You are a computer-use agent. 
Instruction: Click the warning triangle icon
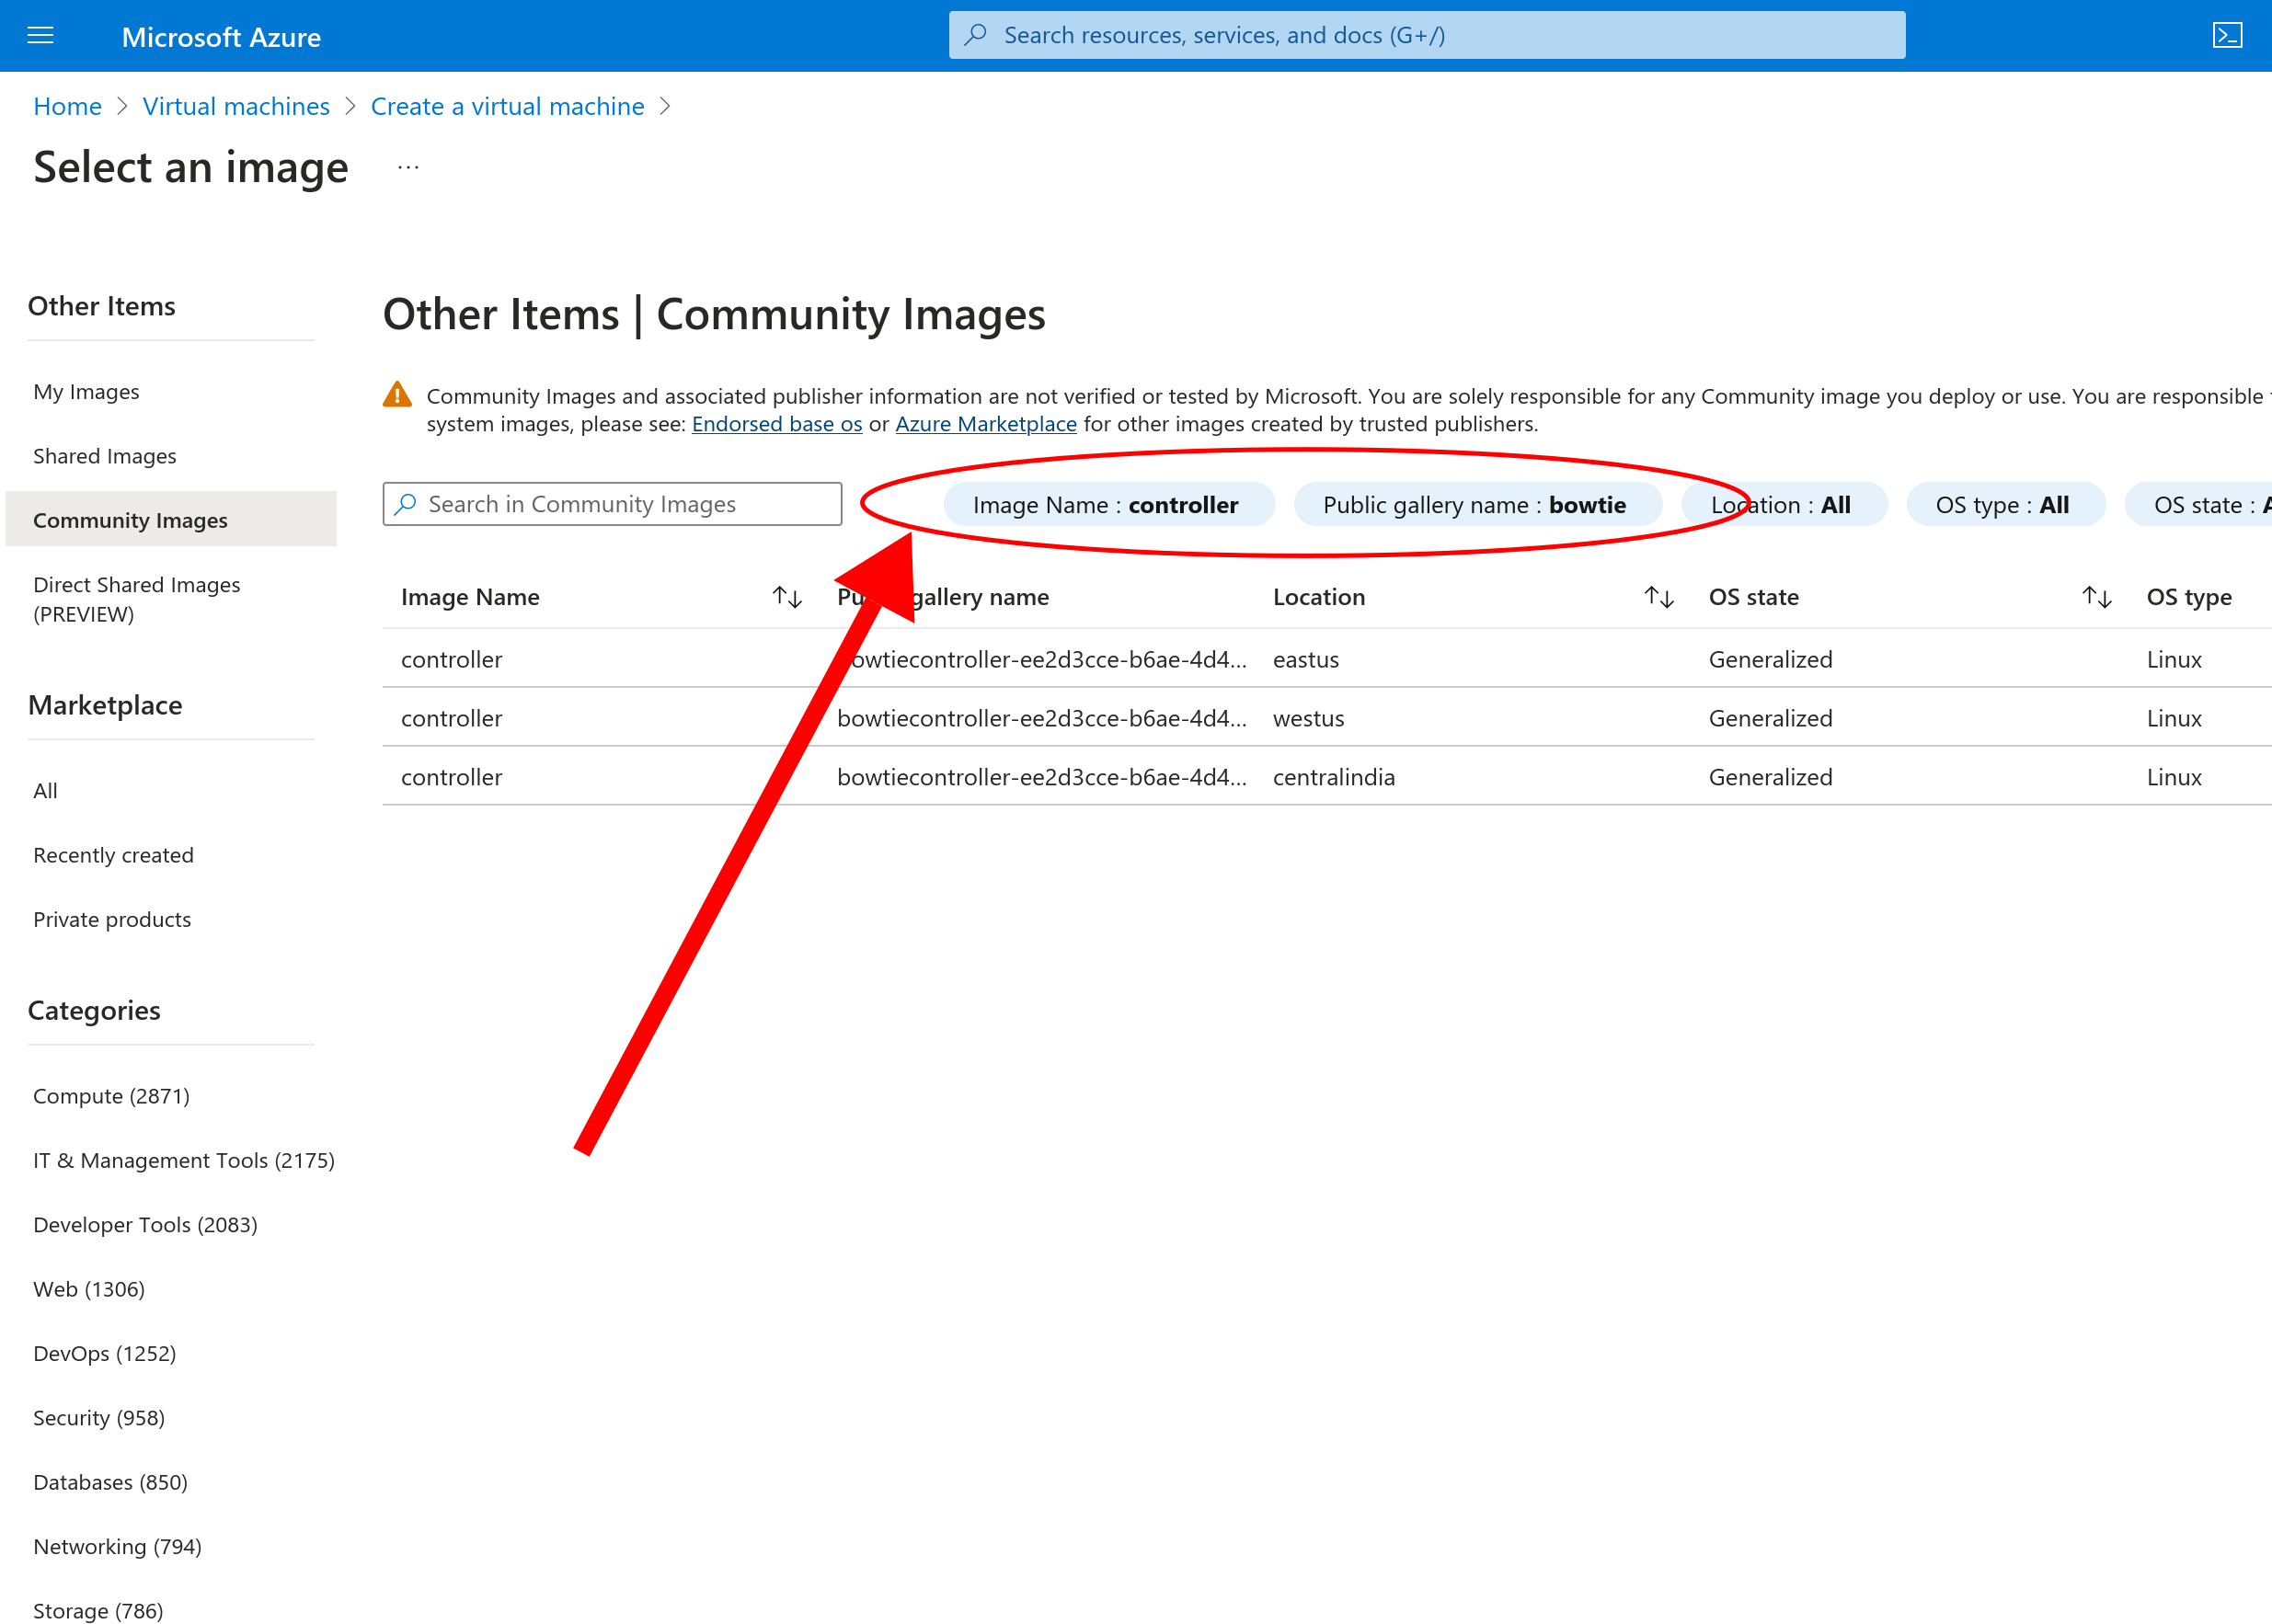(397, 395)
